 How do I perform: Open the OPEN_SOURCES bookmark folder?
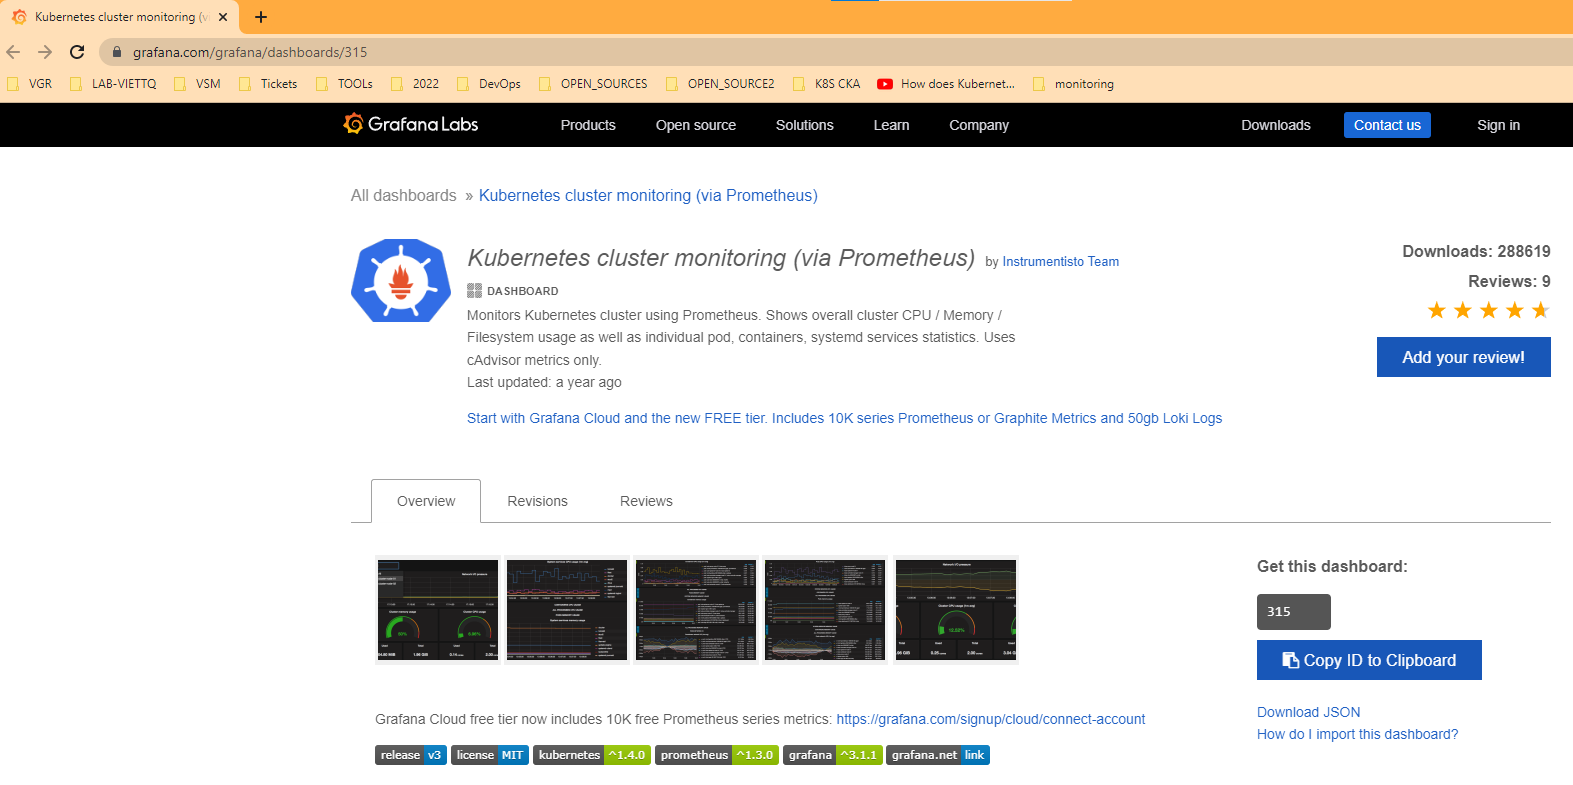click(x=593, y=84)
